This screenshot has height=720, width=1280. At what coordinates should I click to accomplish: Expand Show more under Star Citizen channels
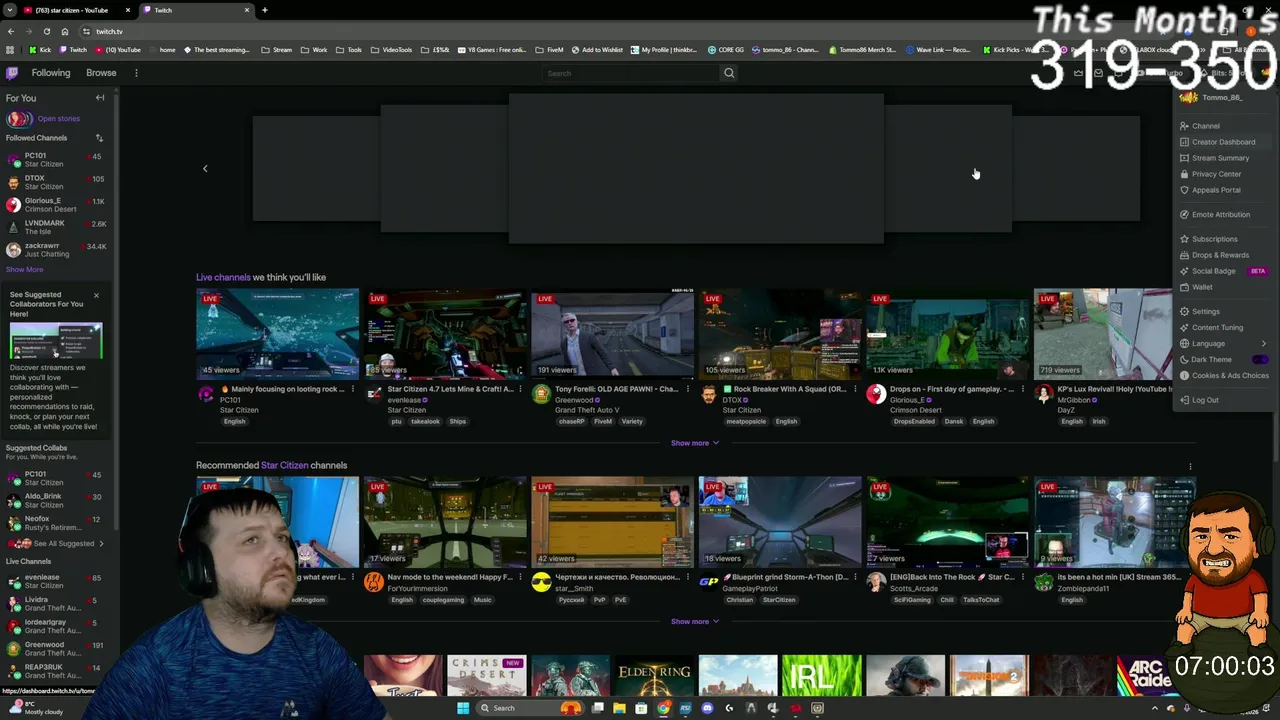click(694, 622)
